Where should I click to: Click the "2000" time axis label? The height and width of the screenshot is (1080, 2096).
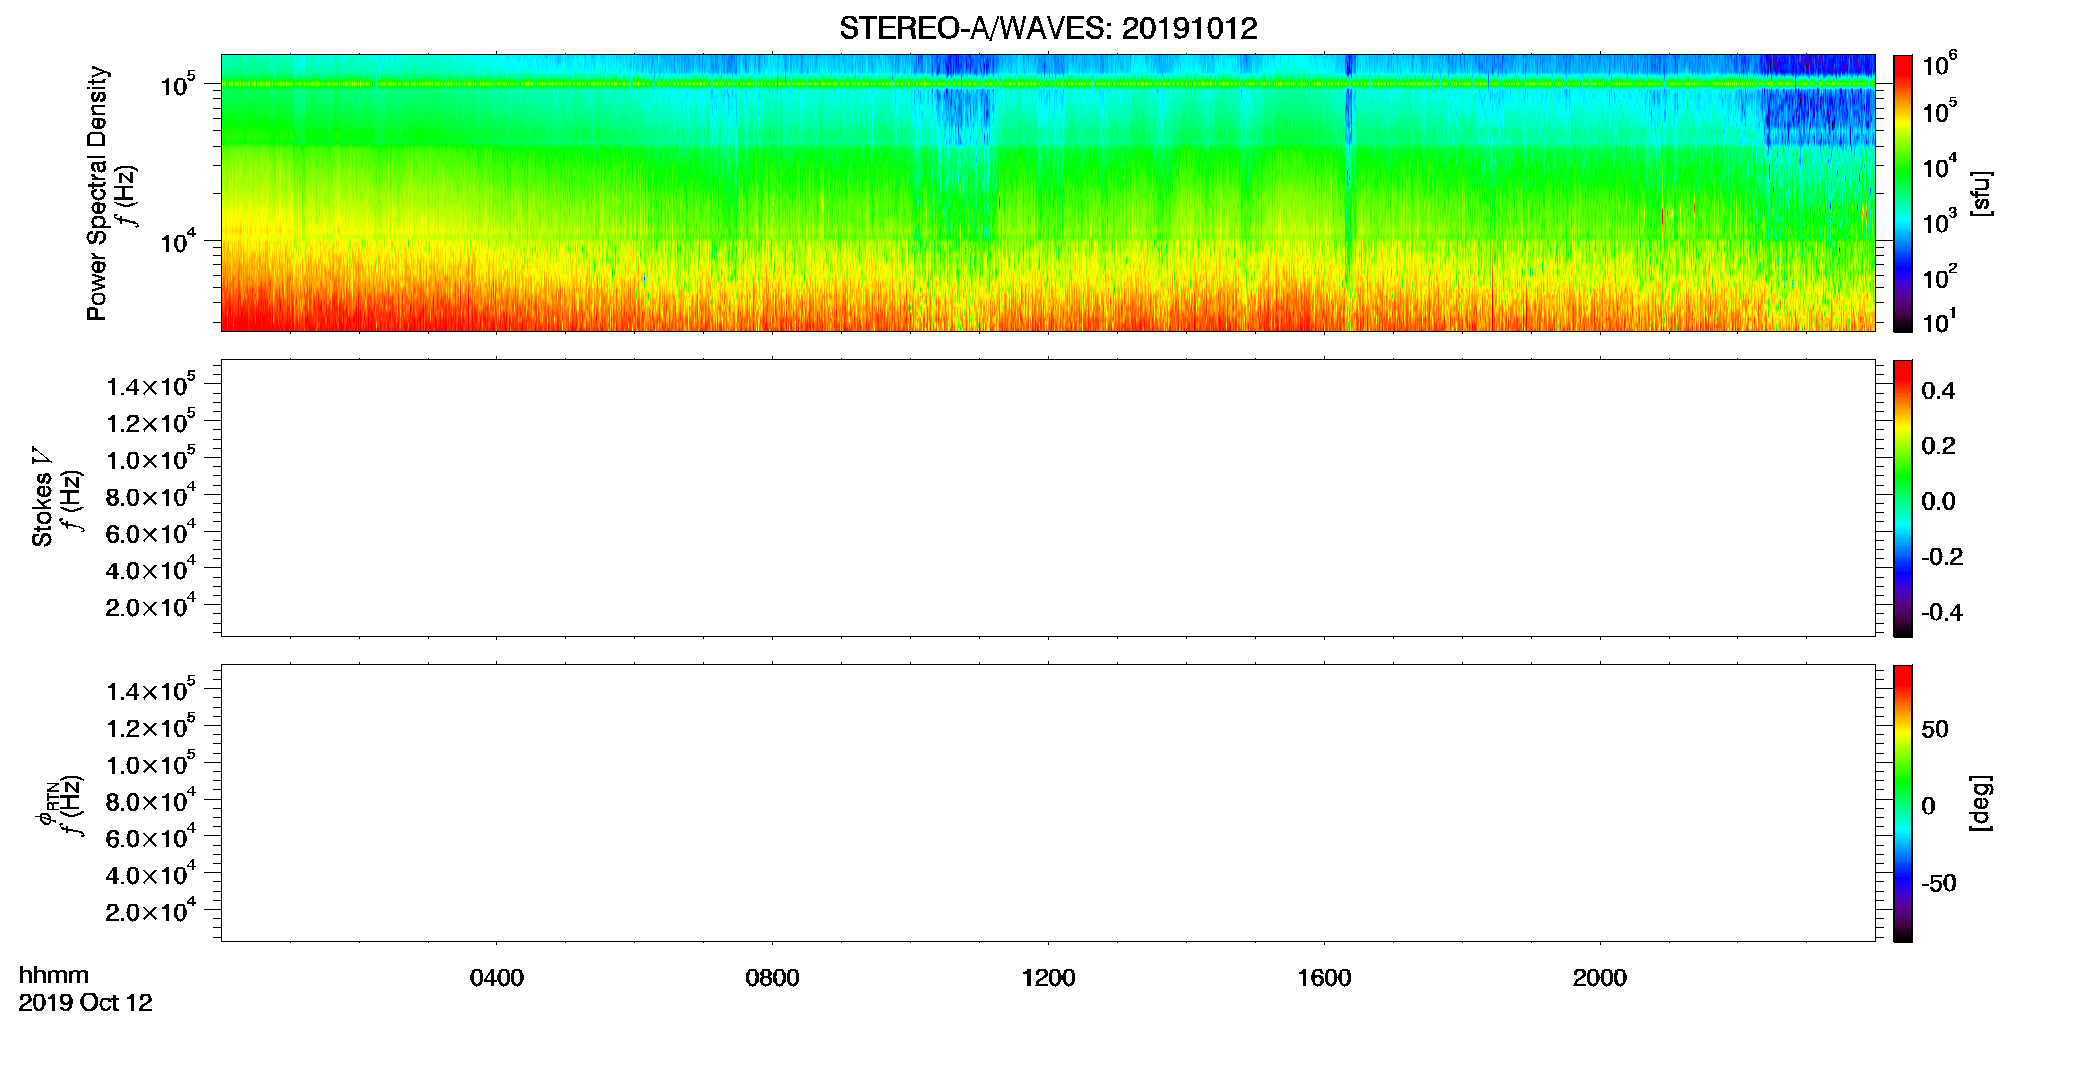coord(1600,978)
